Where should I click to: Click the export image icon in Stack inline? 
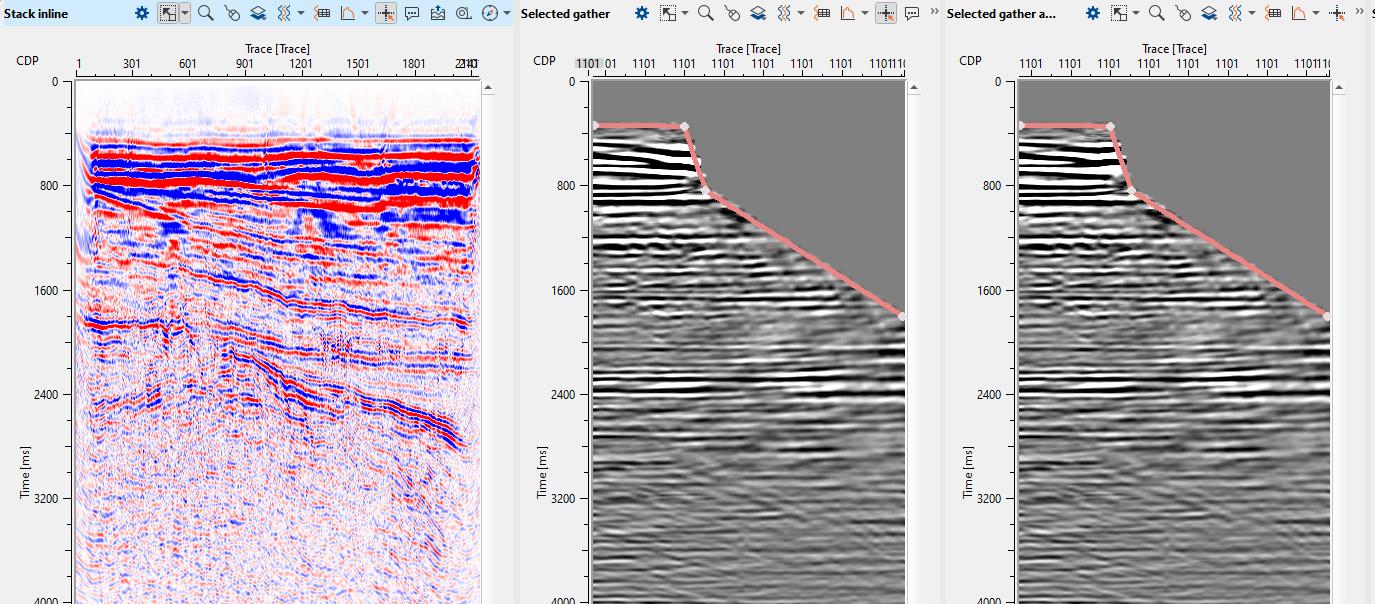[438, 13]
